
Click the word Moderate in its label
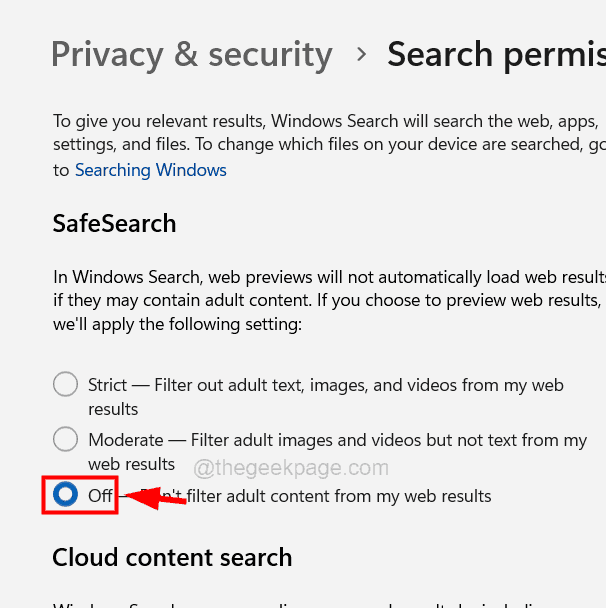(125, 440)
